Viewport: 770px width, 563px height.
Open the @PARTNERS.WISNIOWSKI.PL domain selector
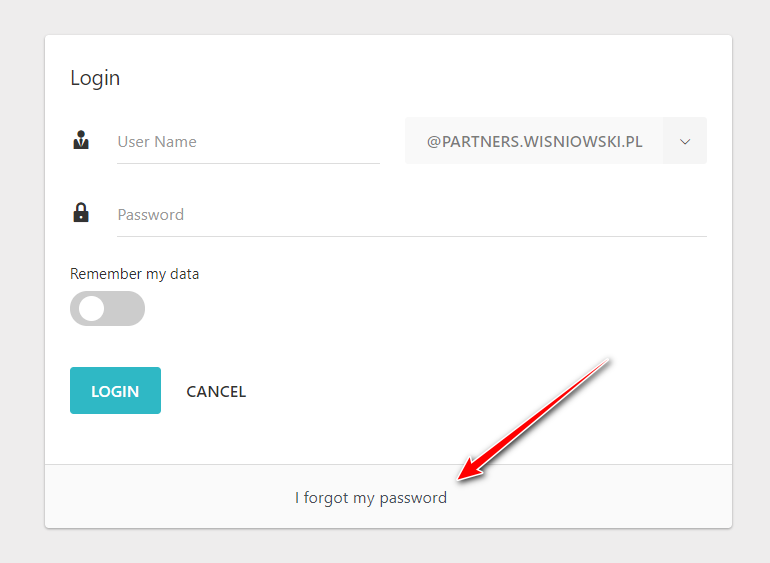(x=534, y=141)
